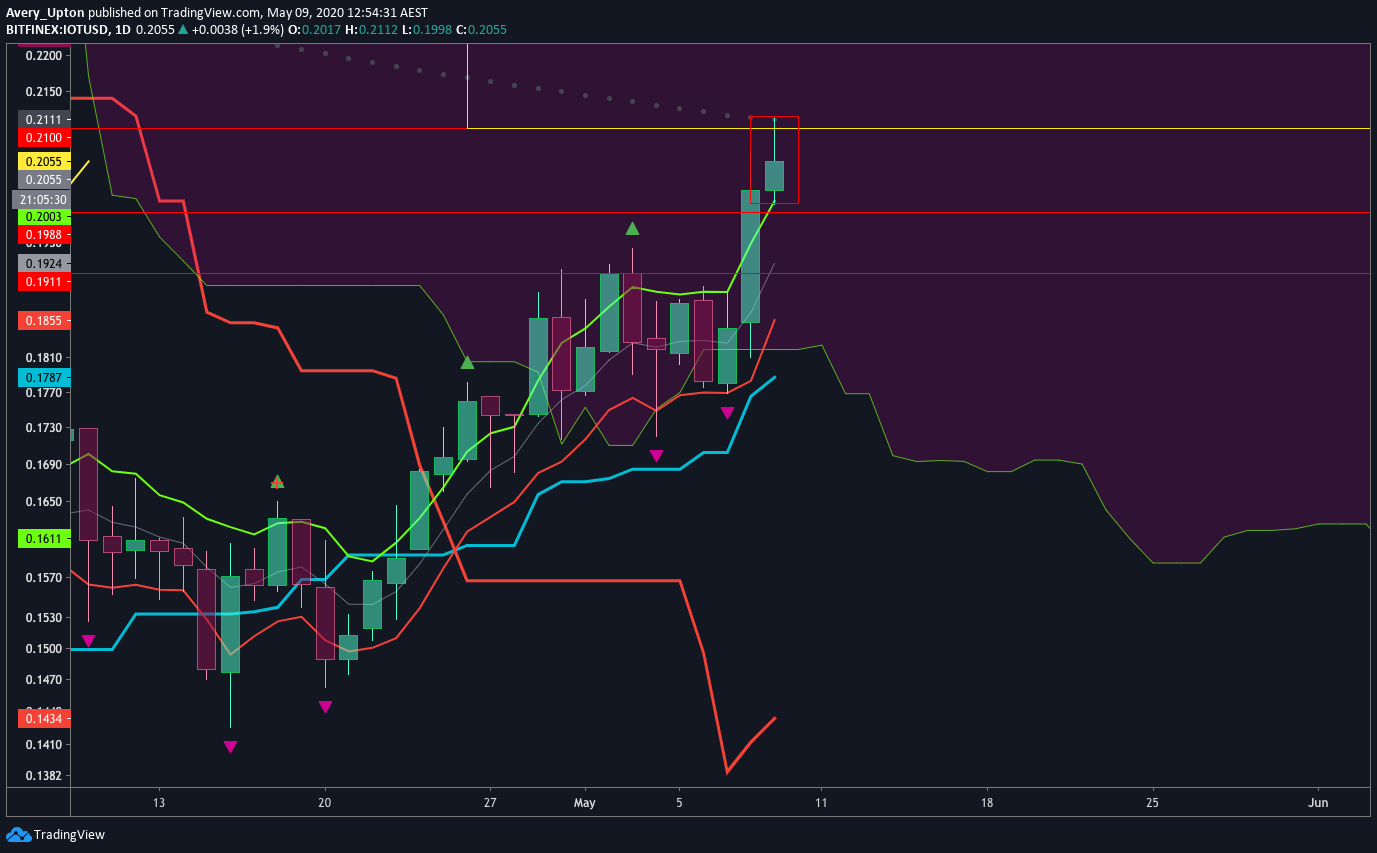Click the green up triangle above early May candles
Screen dimensions: 1377x853
(632, 229)
